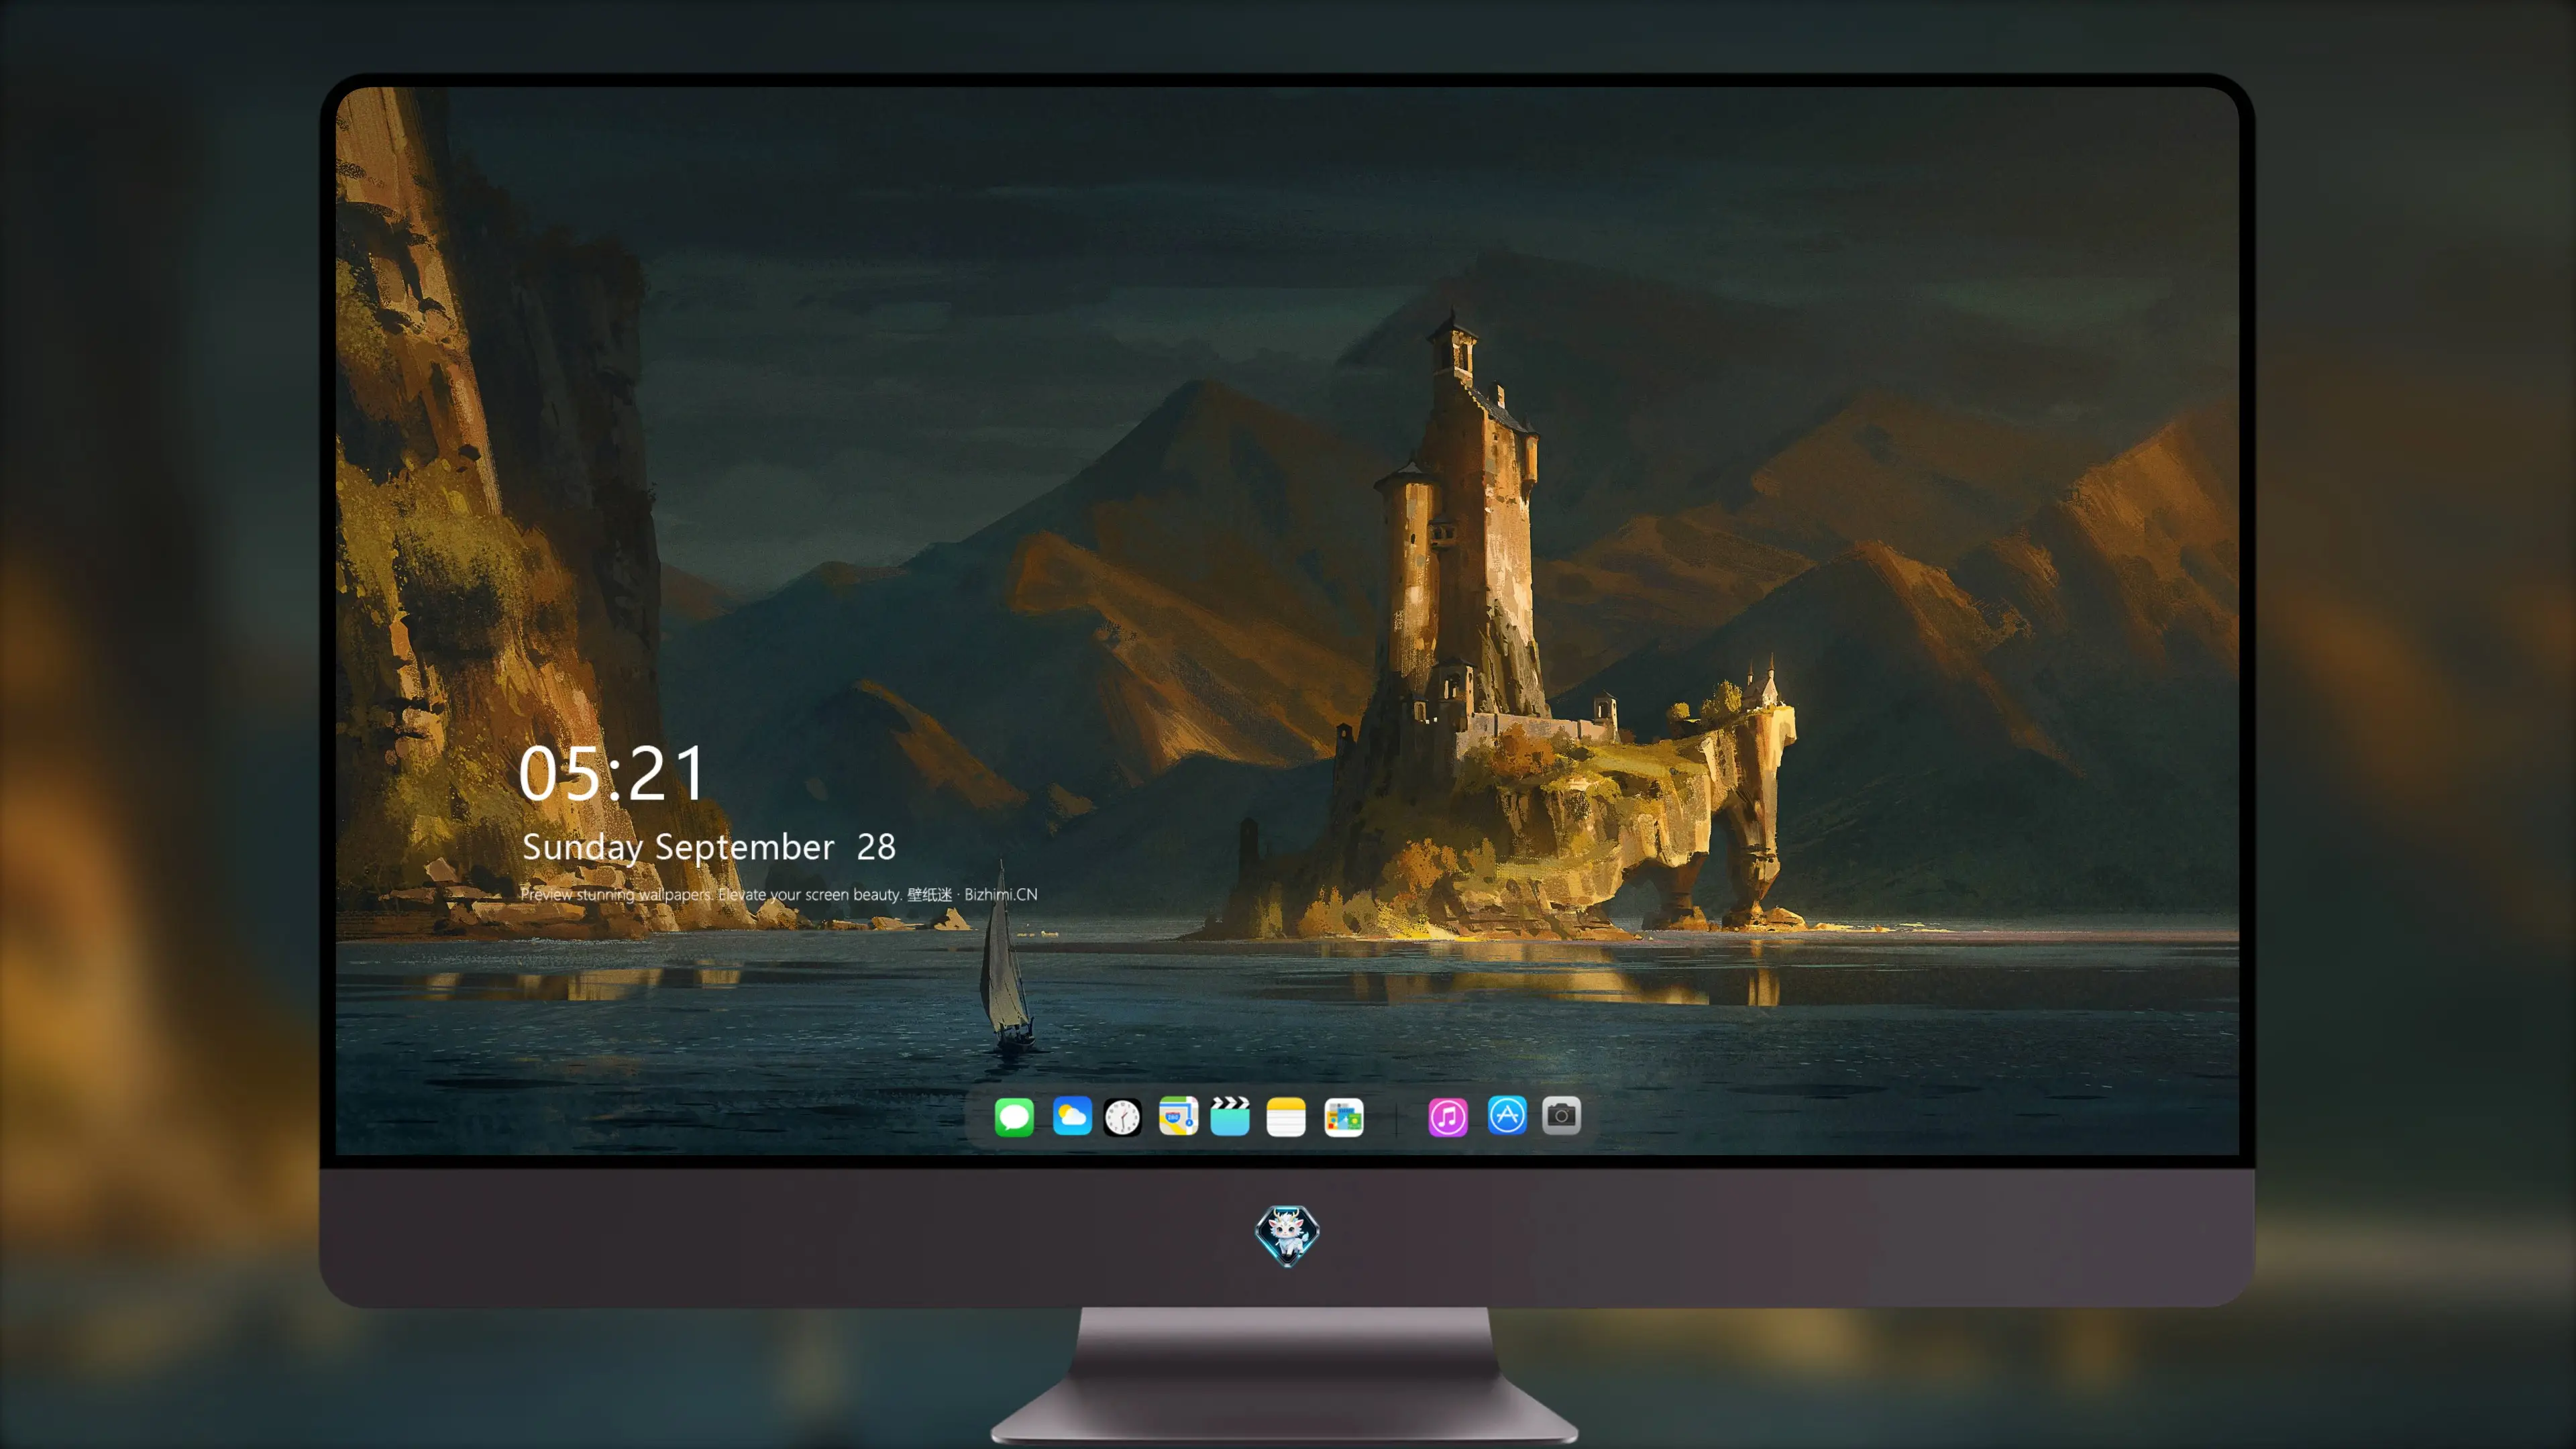Click the 'Preview stunning wallpapers' tagline
Image resolution: width=2576 pixels, height=1449 pixels.
pyautogui.click(x=779, y=894)
